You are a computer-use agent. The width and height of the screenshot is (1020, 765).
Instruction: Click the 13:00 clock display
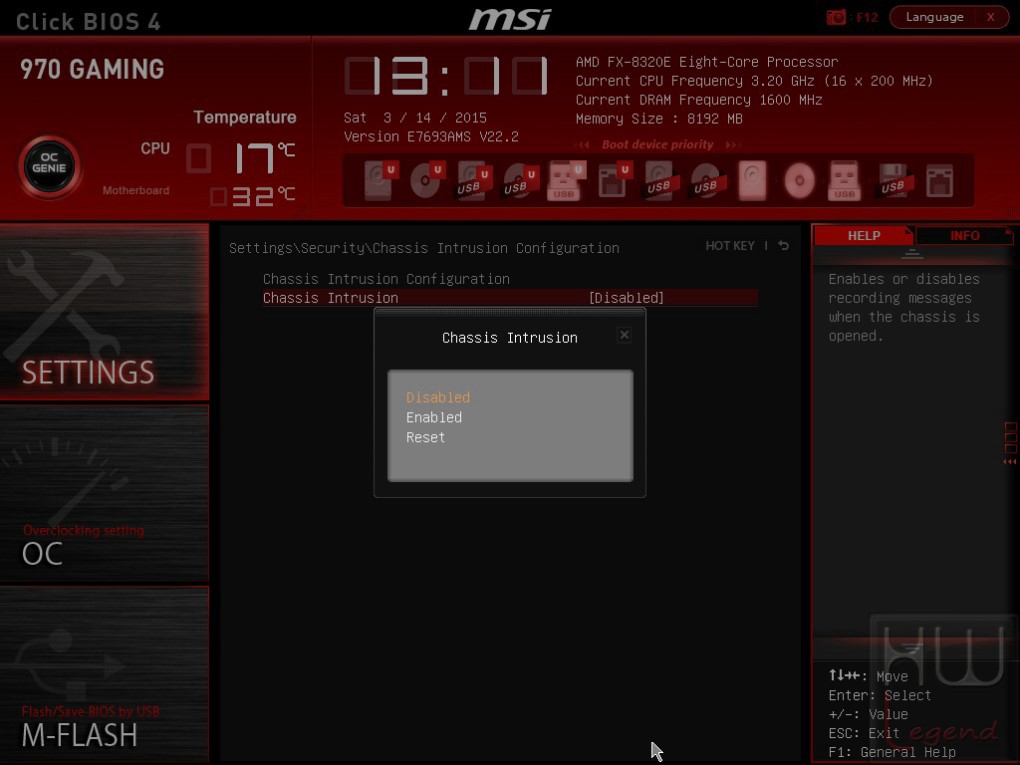coord(446,76)
